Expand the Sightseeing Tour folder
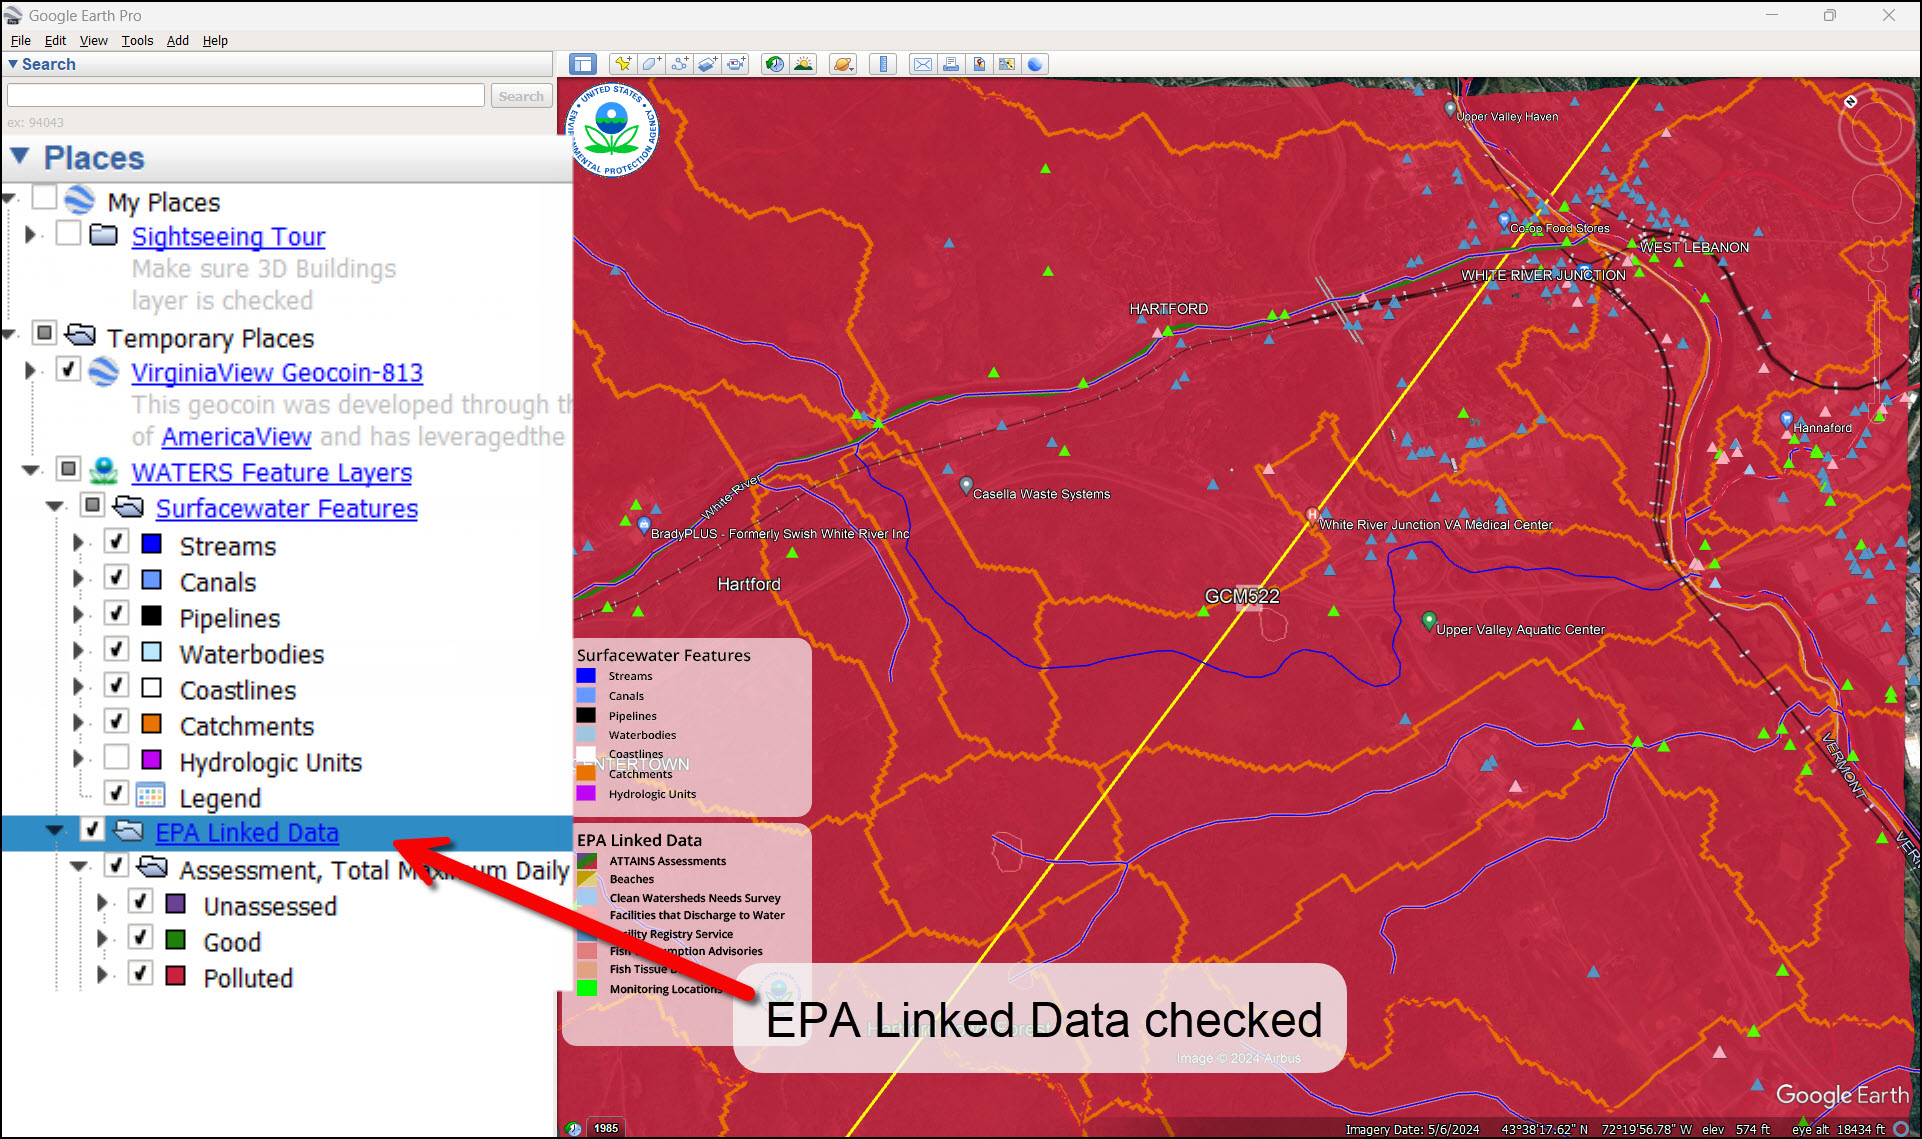Viewport: 1922px width, 1139px height. coord(30,235)
